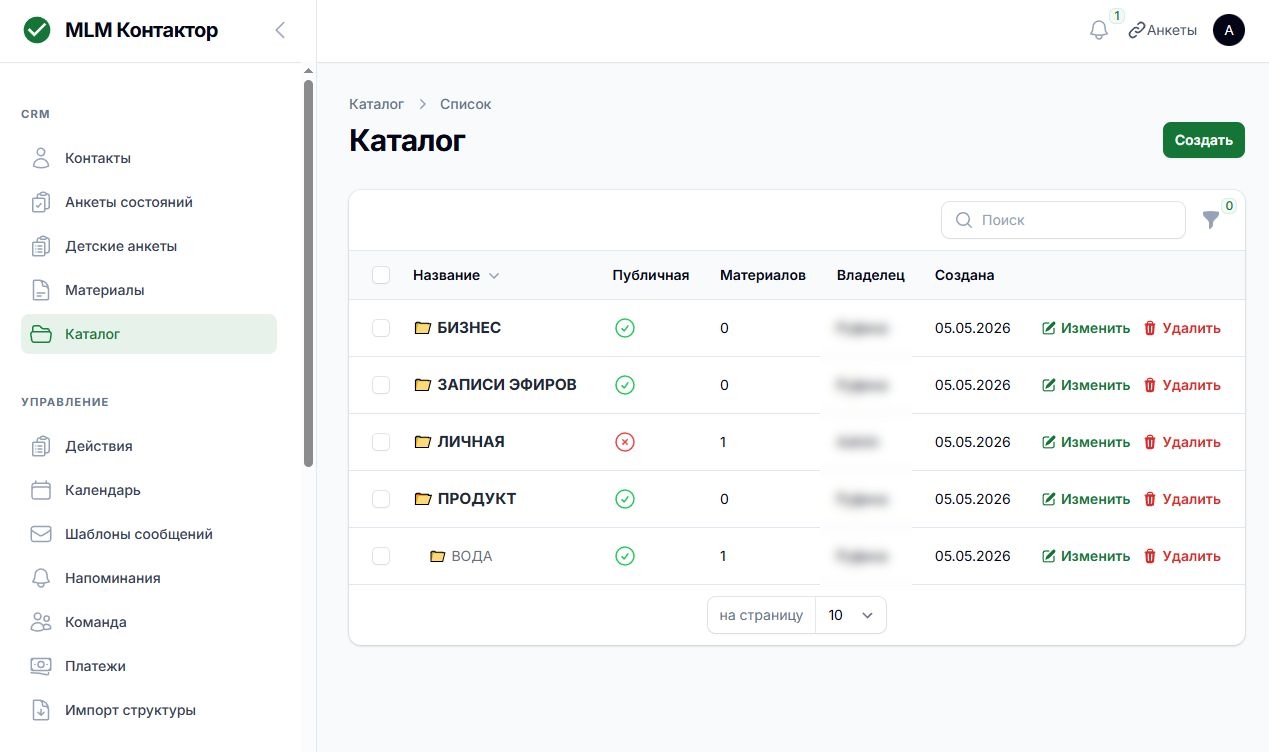Click the green public checkmark for ПРОДУКТ
1269x752 pixels.
point(625,499)
